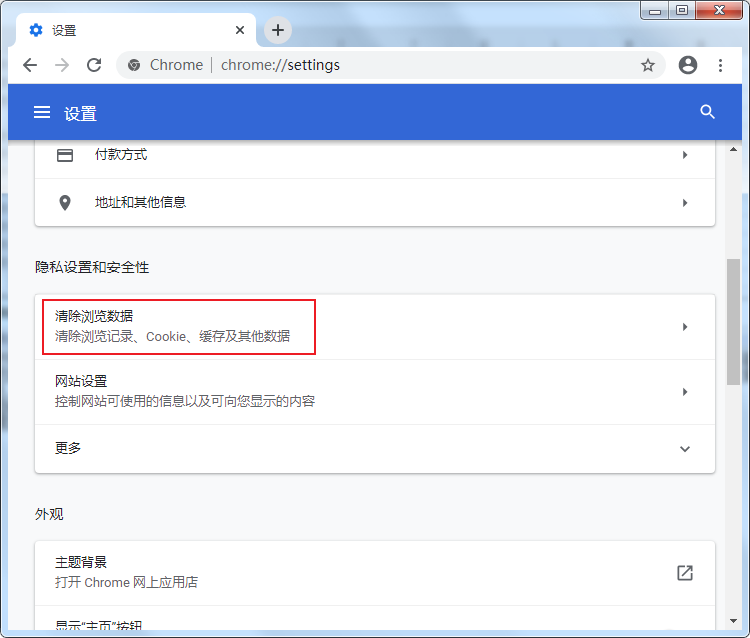750x638 pixels.
Task: Select the 设置 browser tab
Action: (136, 30)
